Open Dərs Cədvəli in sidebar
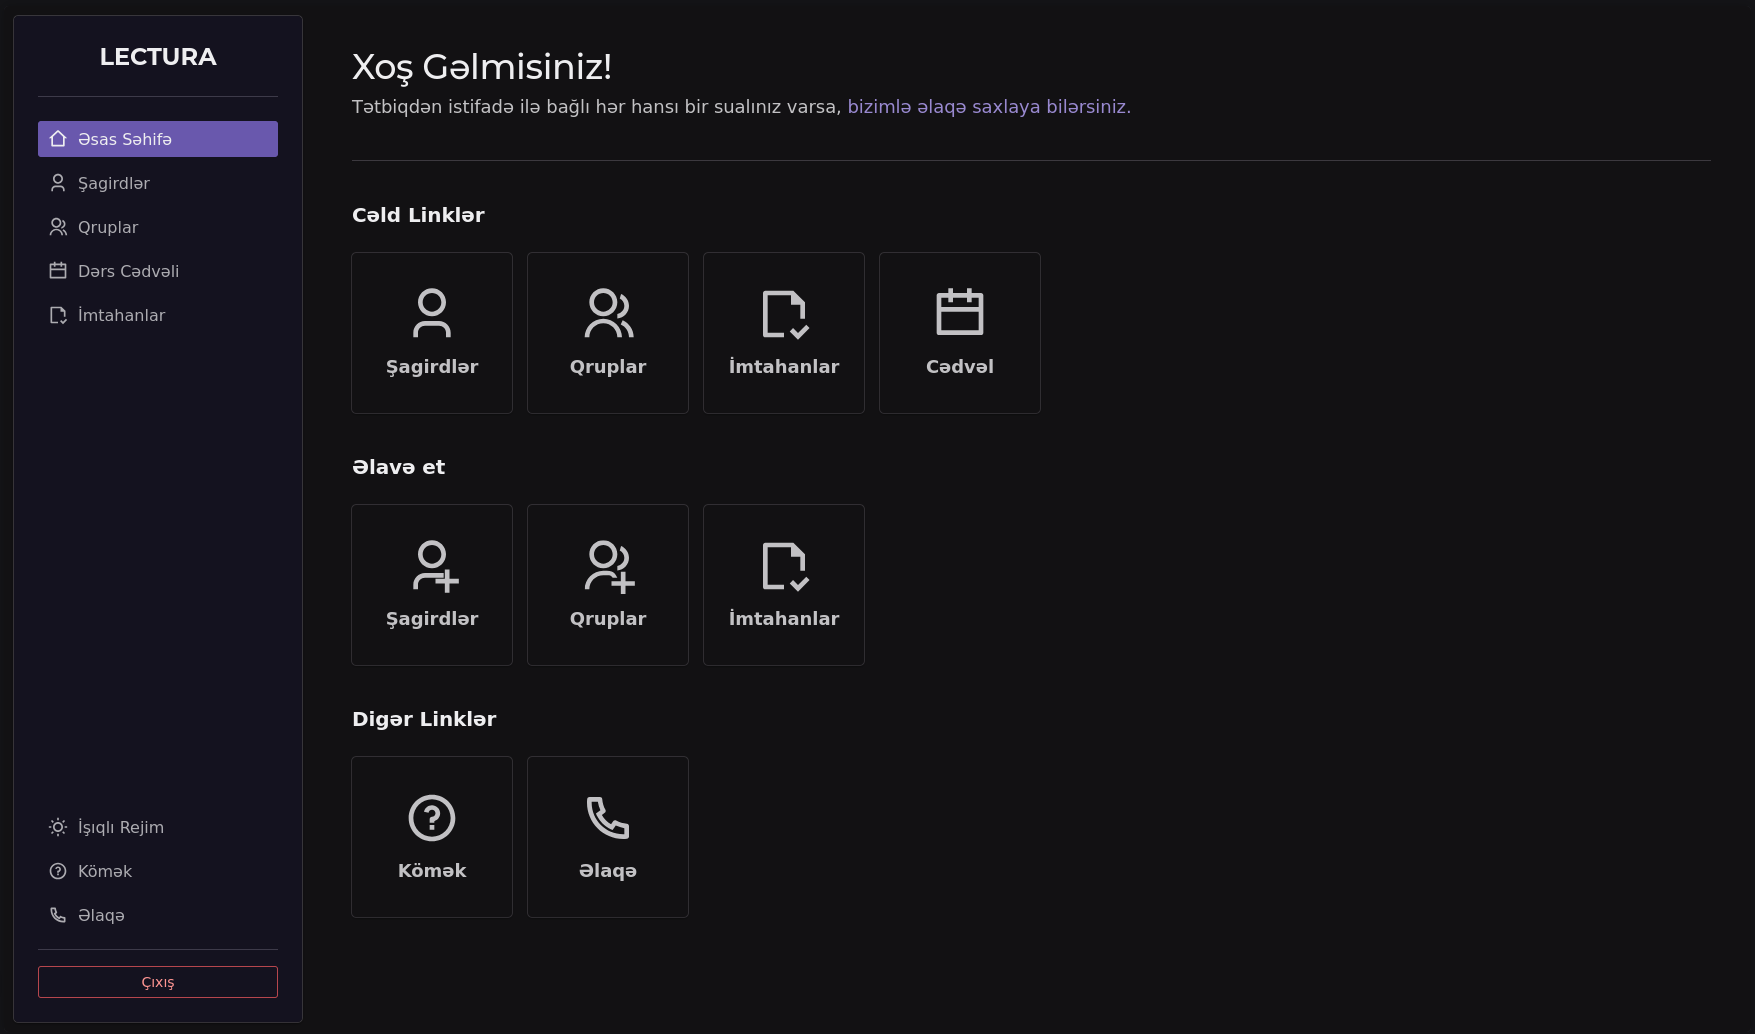The image size is (1755, 1034). click(x=128, y=271)
